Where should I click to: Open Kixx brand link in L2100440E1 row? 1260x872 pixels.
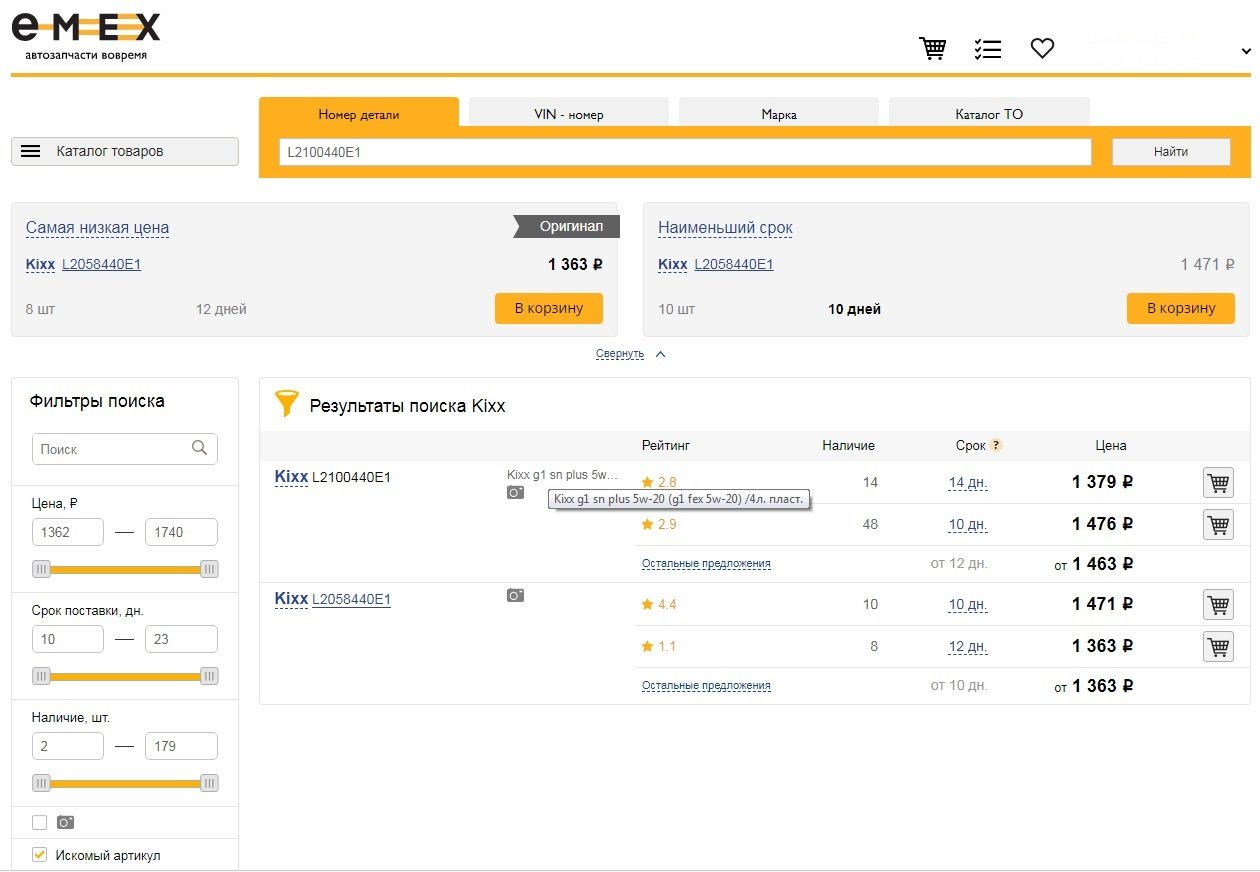coord(291,477)
